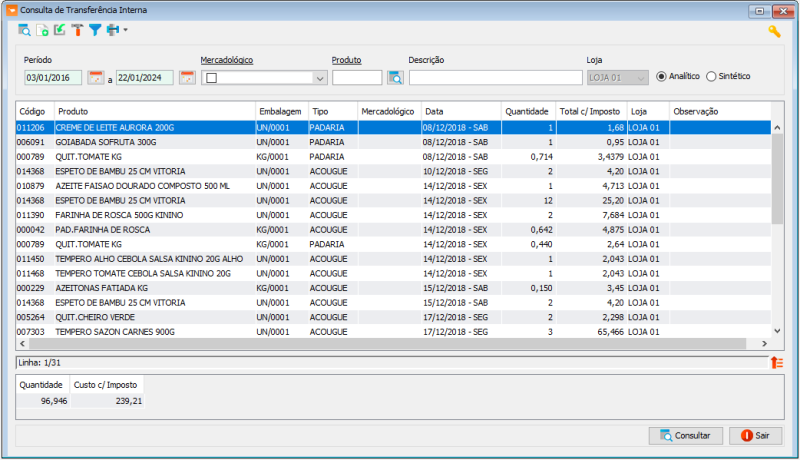800x460 pixels.
Task: Click the horizontal scrollbar right arrow
Action: pyautogui.click(x=764, y=344)
